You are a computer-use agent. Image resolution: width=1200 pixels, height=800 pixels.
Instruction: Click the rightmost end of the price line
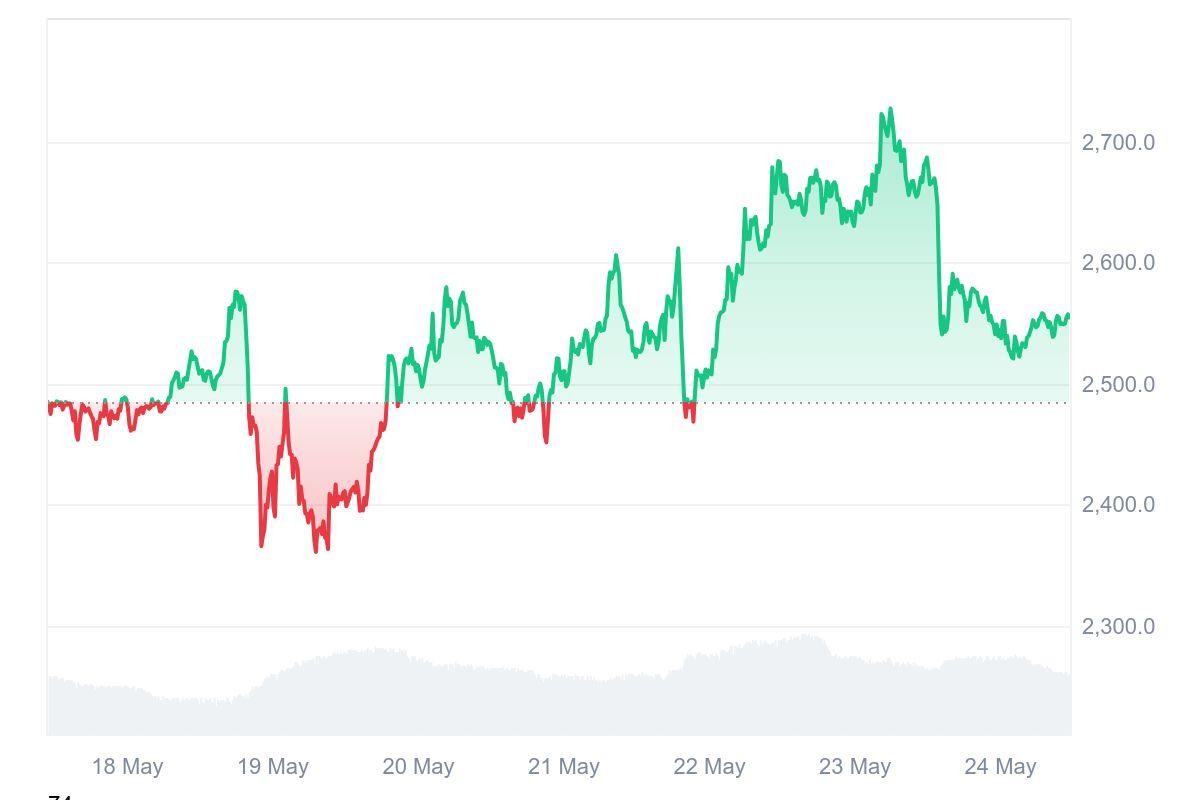tap(1069, 315)
